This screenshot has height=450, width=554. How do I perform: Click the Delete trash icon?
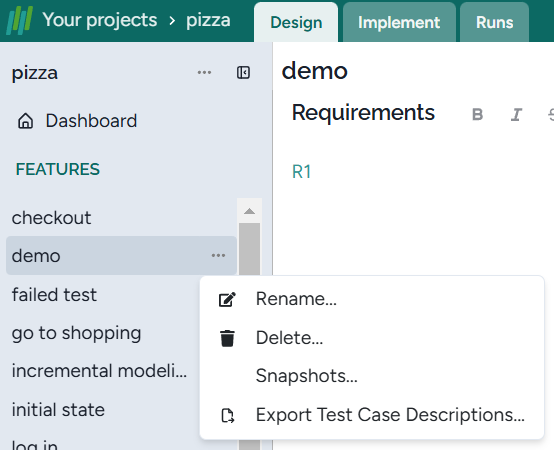(x=227, y=338)
